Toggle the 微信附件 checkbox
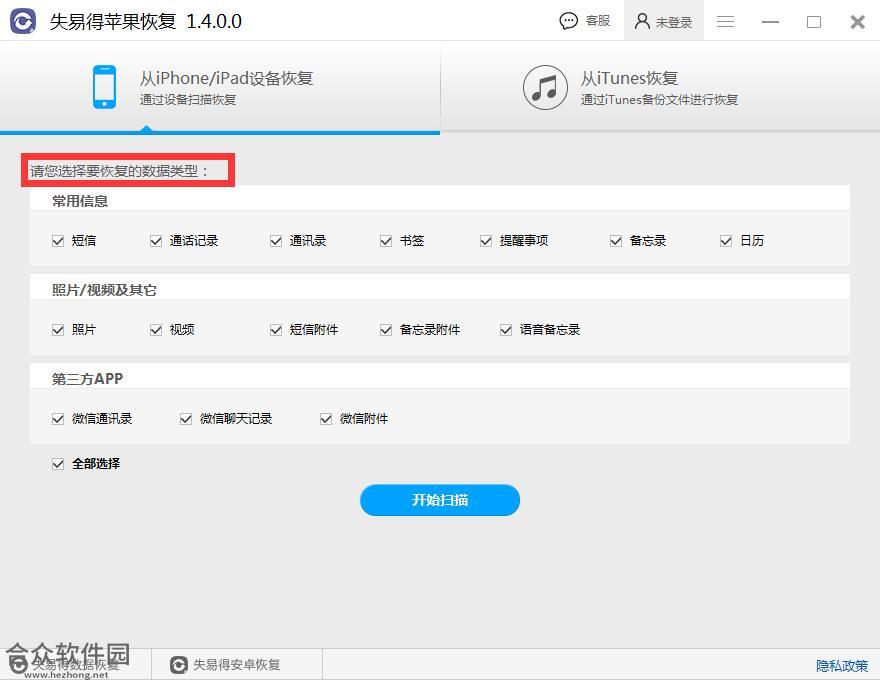The image size is (880, 680). click(x=326, y=419)
